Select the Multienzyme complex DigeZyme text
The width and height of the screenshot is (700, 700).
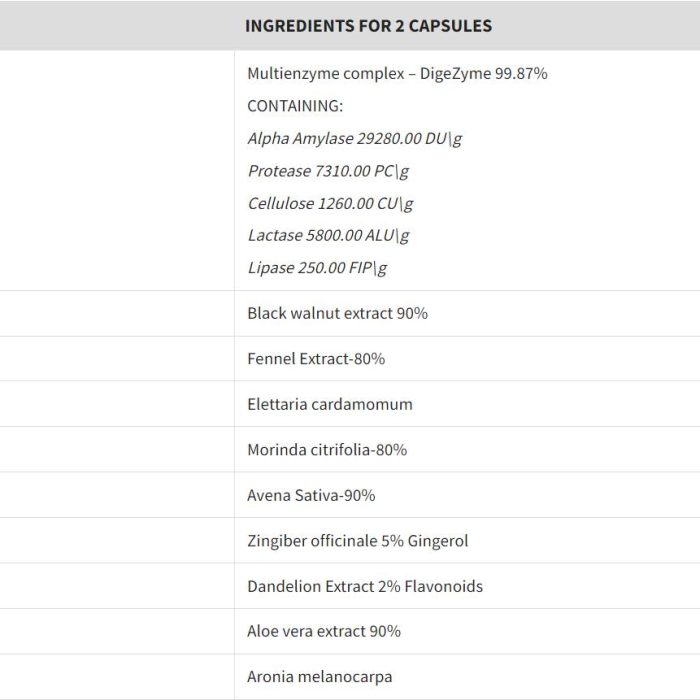[397, 74]
